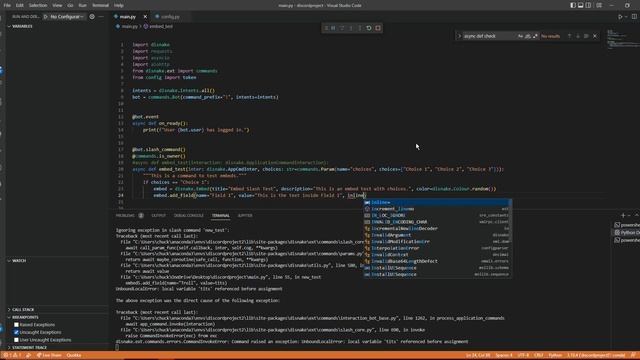Switch to the config.py editor tab
The width and height of the screenshot is (640, 360).
pyautogui.click(x=170, y=17)
